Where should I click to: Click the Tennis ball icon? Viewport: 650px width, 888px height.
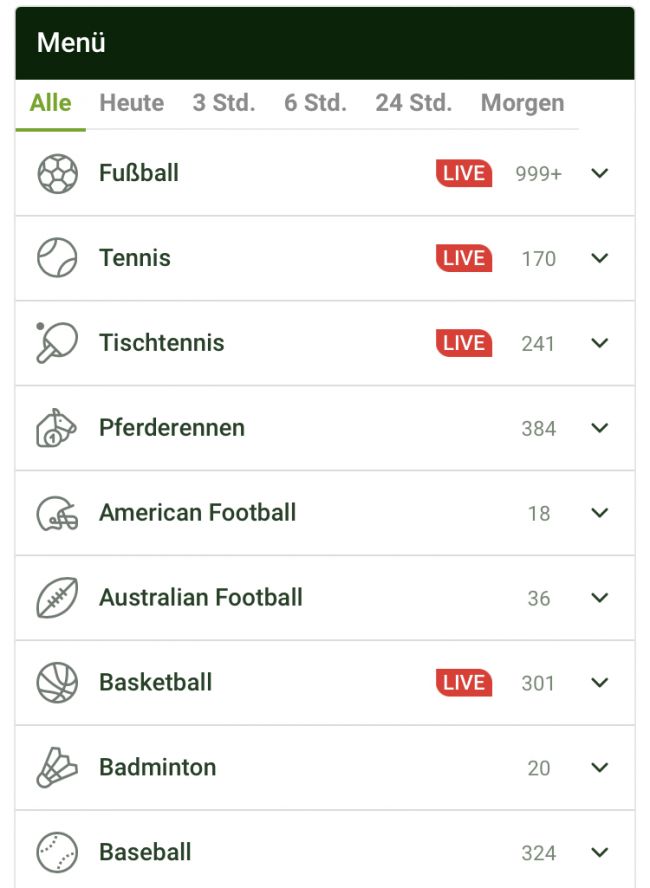[57, 258]
